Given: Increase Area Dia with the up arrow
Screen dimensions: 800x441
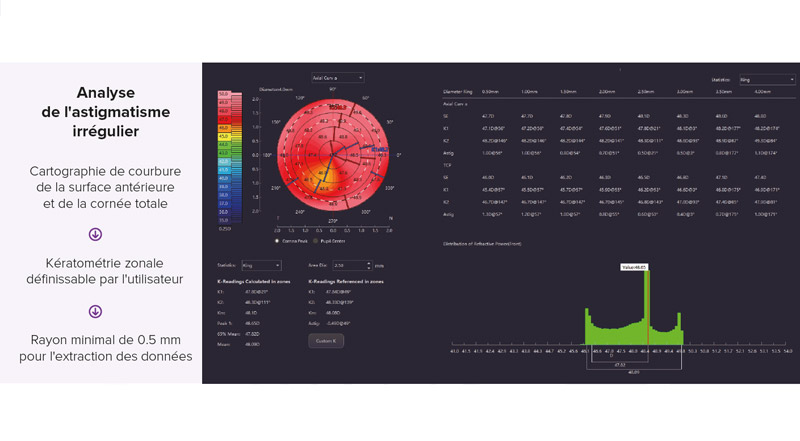Looking at the screenshot, I should (x=369, y=263).
